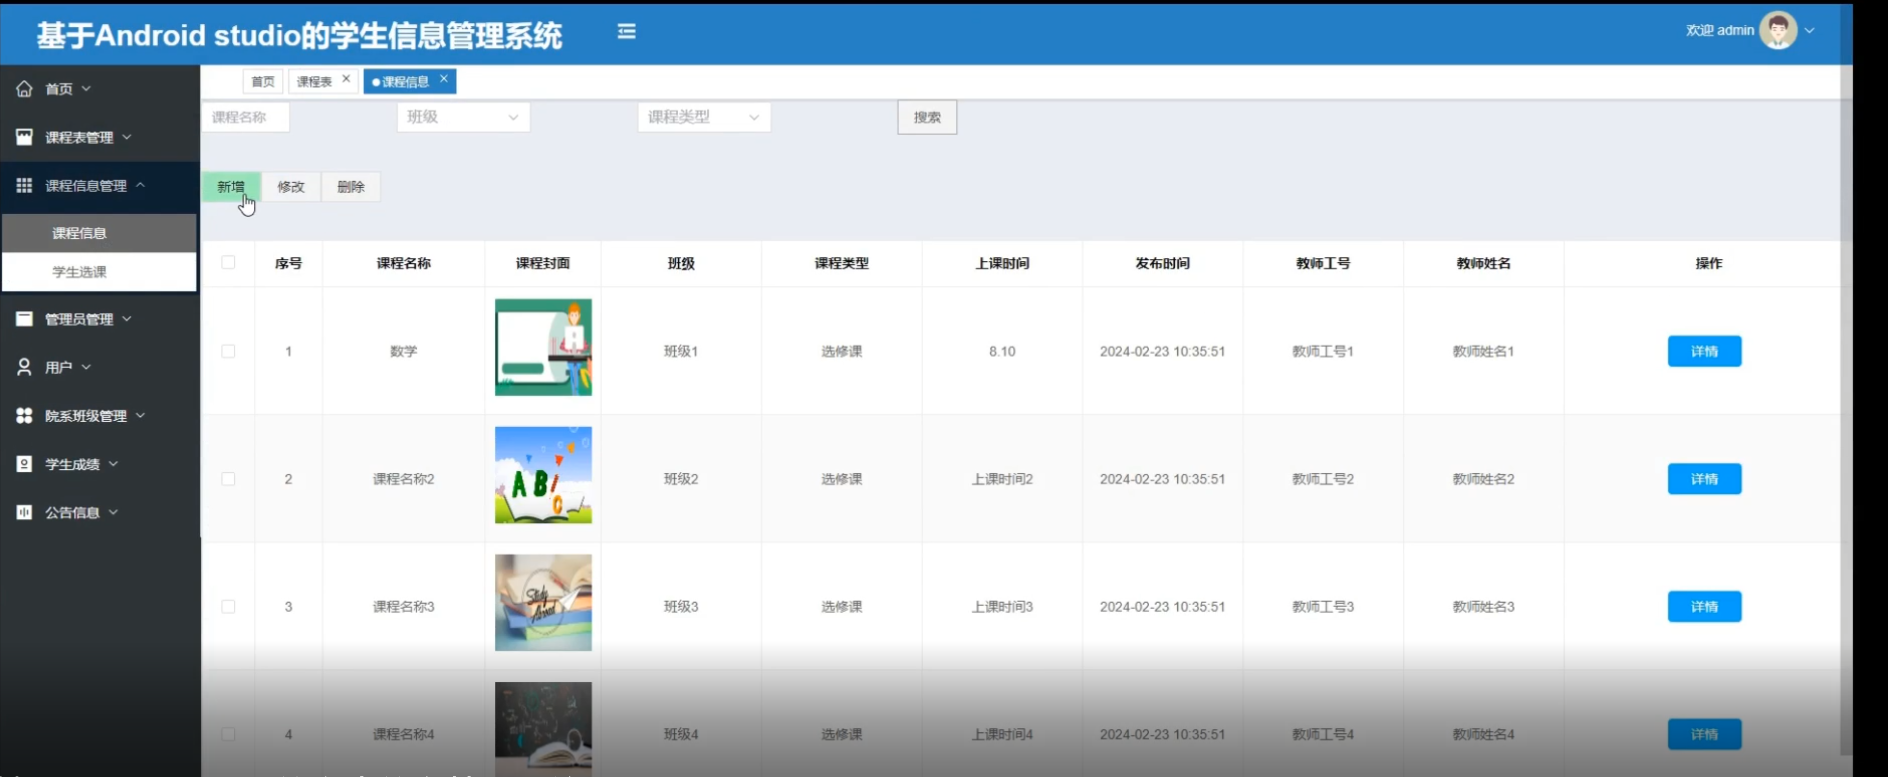Click the 用户 person icon
This screenshot has height=777, width=1888.
24,367
